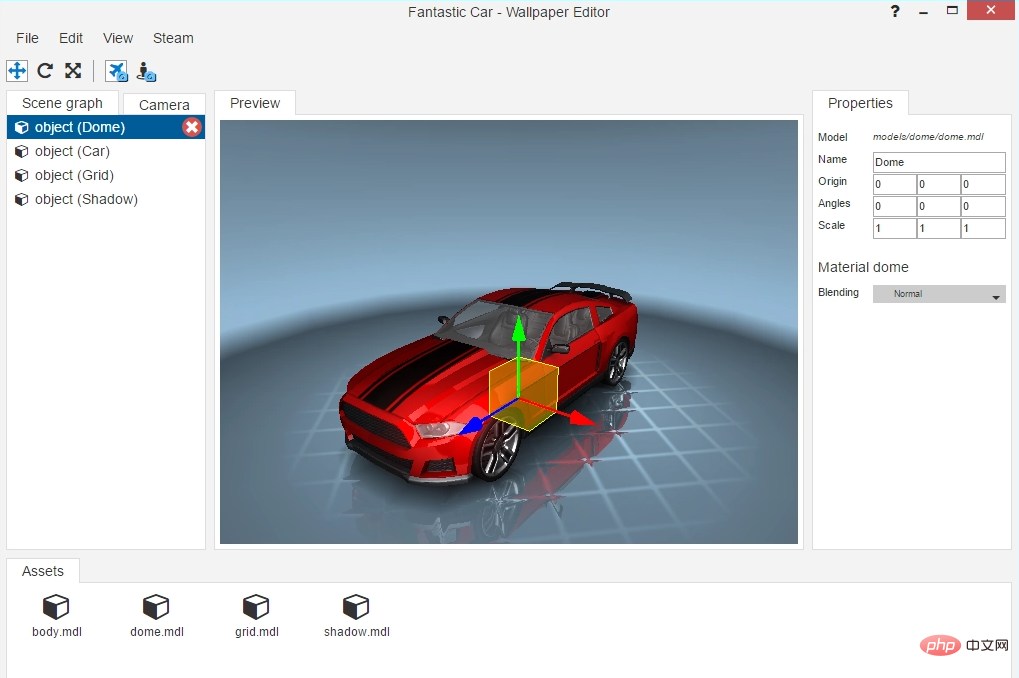Screen dimensions: 1019x678
Task: Select object (Car) in scene graph
Action: [72, 151]
